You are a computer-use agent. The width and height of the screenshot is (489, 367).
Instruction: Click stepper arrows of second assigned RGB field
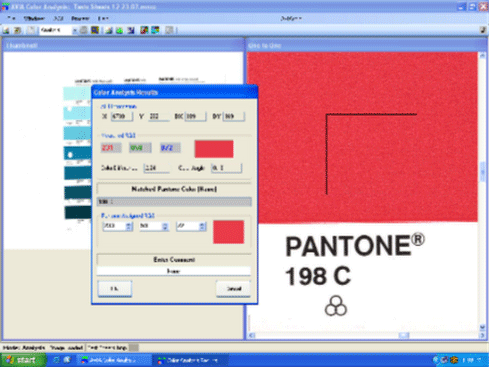pyautogui.click(x=165, y=226)
